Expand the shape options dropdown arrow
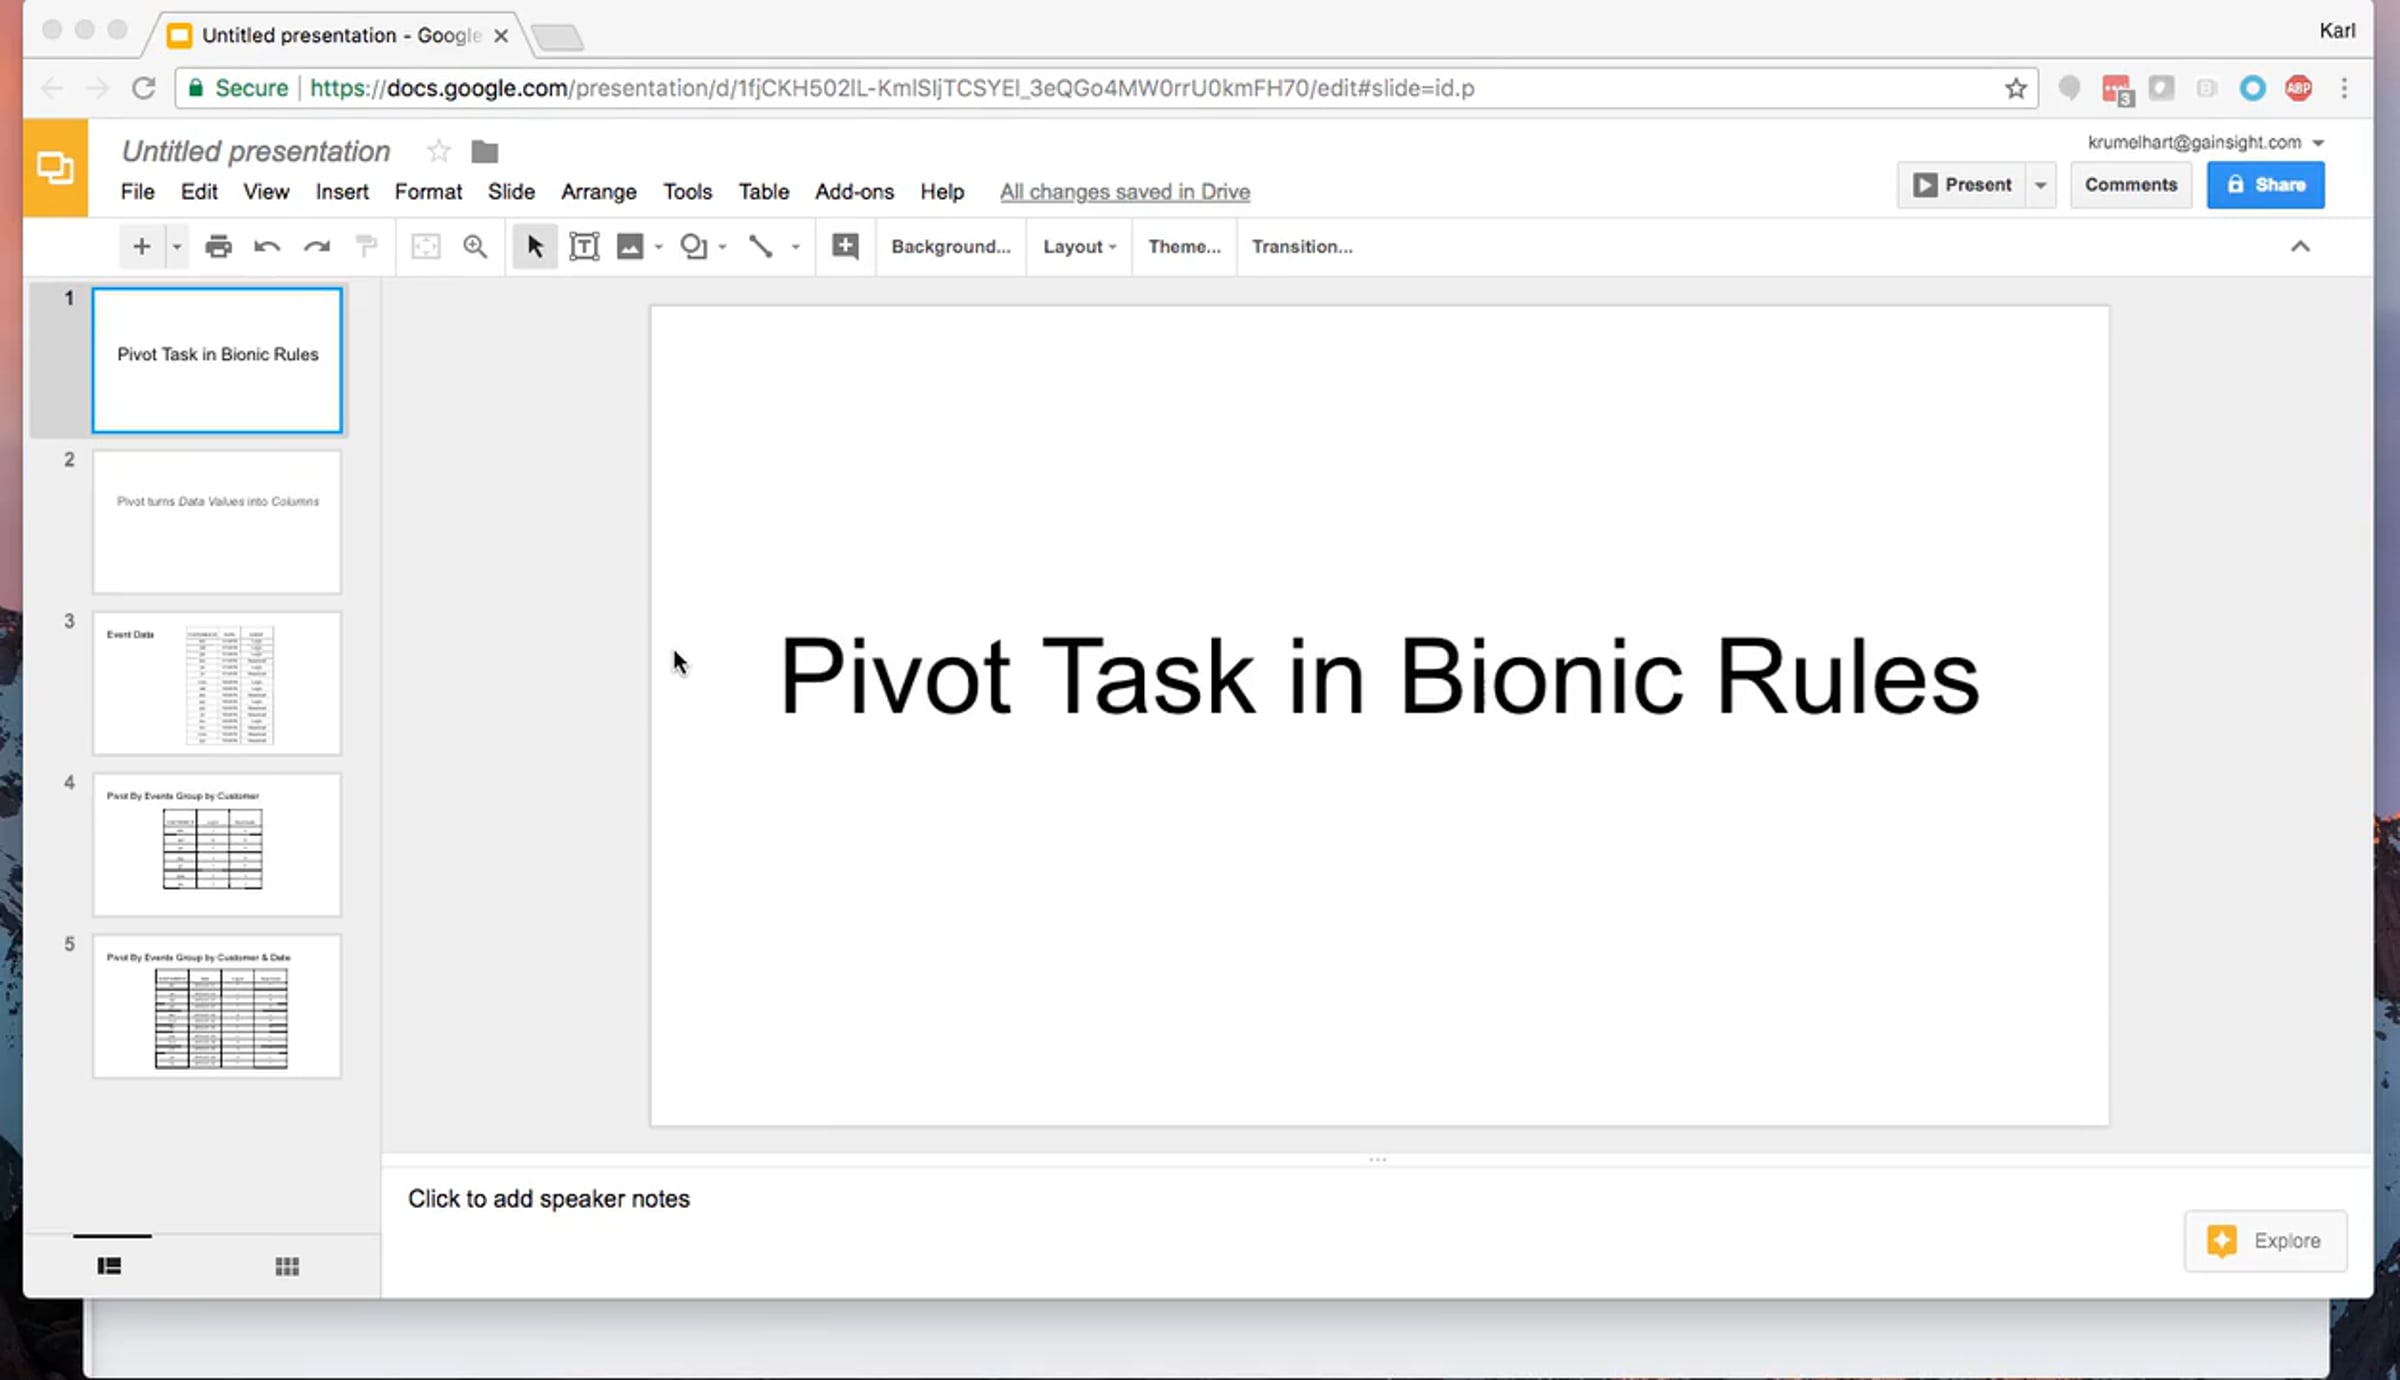Screen dimensions: 2400x1380 (x=722, y=246)
